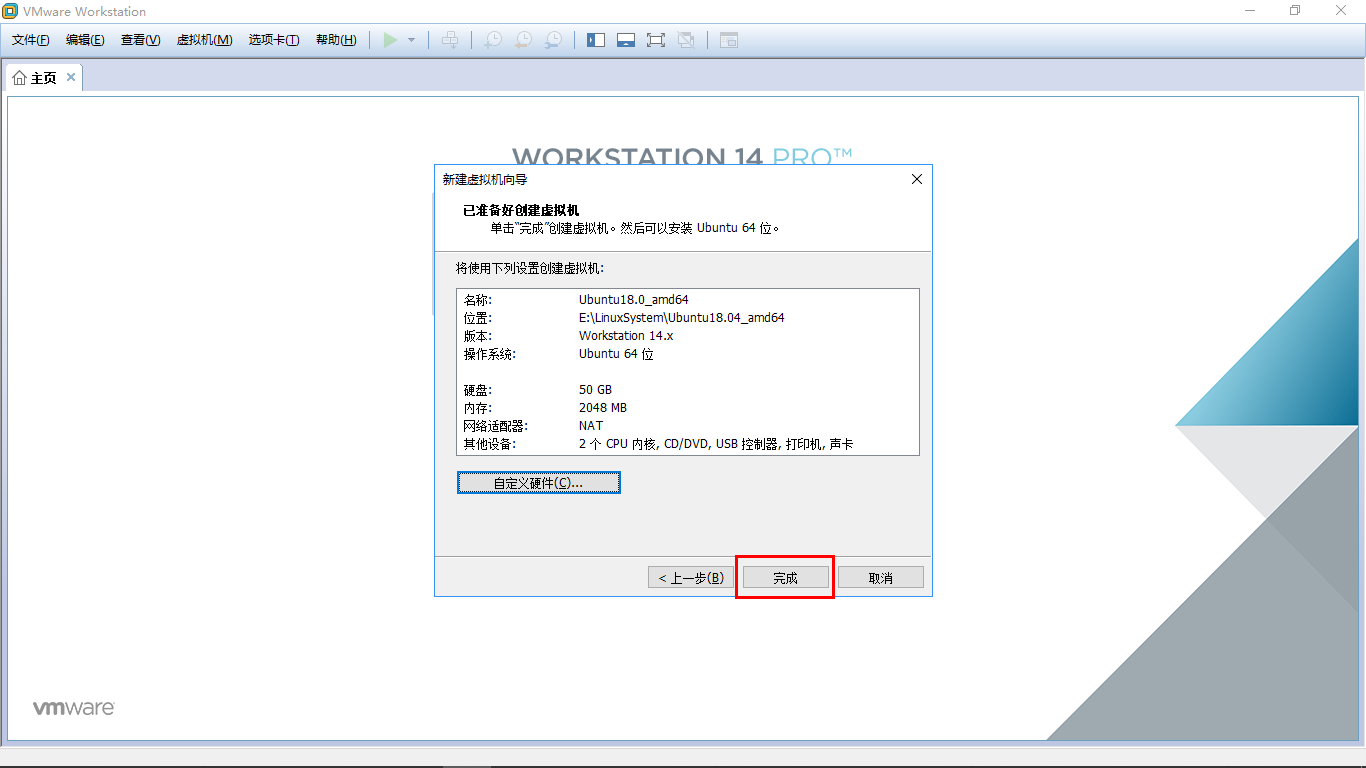Click the green power-on VM icon
This screenshot has height=768, width=1366.
pos(390,40)
